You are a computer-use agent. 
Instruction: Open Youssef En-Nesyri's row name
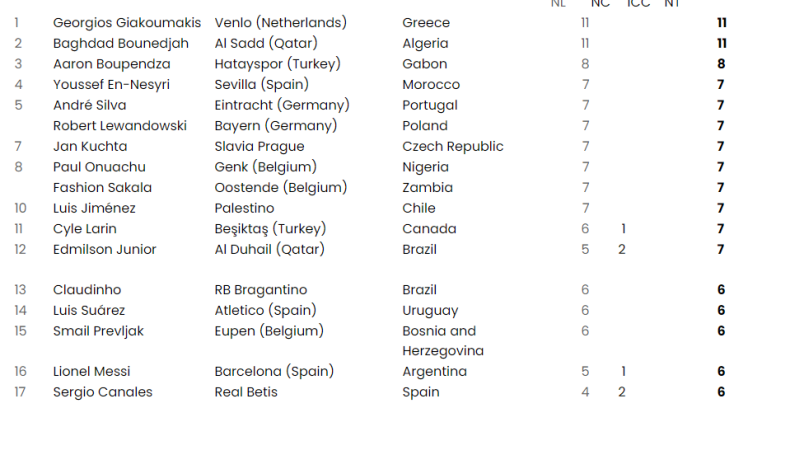coord(110,85)
